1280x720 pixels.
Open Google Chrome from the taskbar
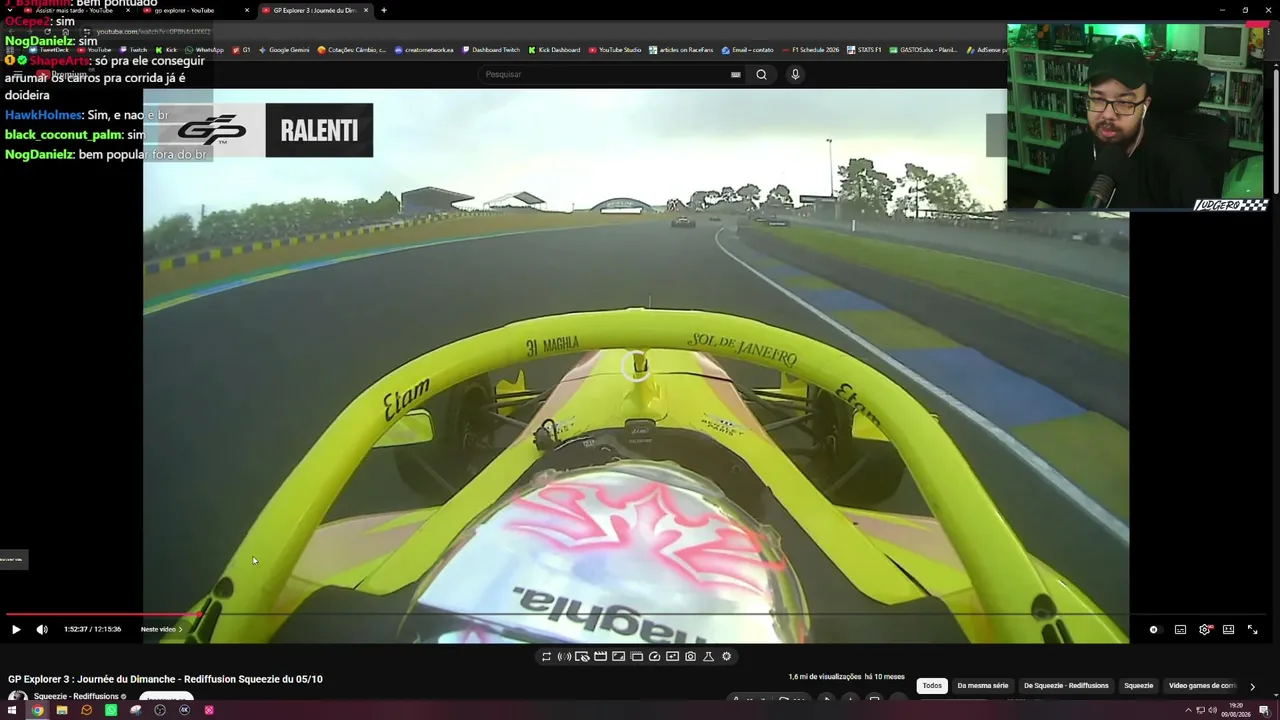(37, 710)
